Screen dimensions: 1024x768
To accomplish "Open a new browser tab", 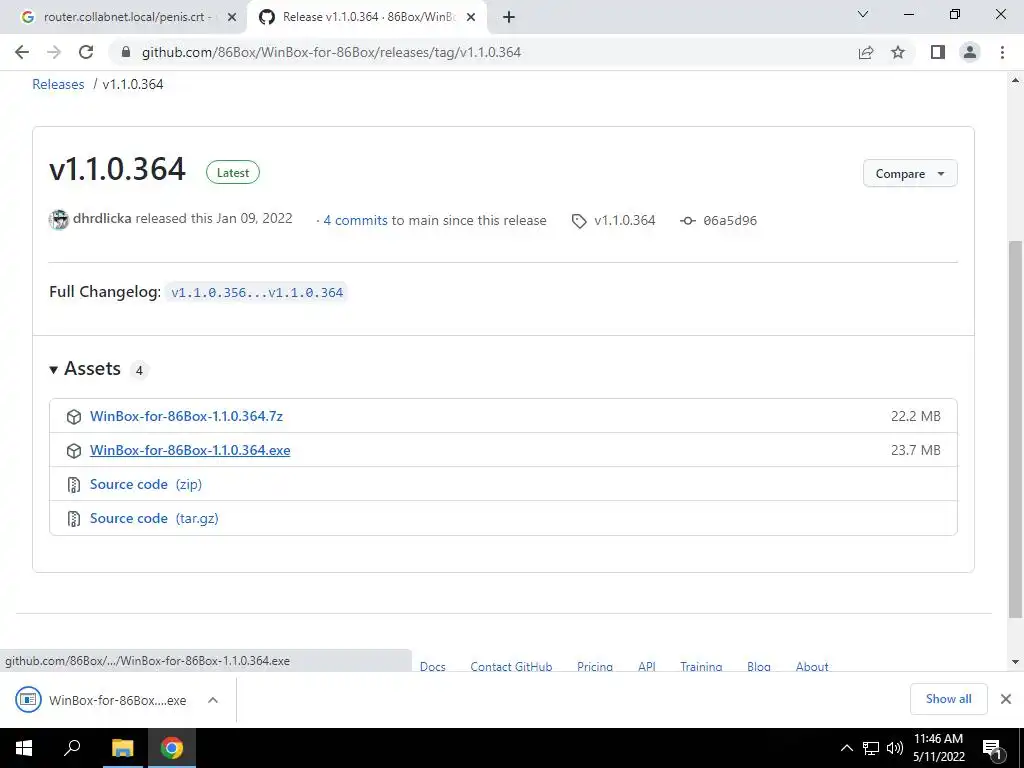I will point(509,18).
